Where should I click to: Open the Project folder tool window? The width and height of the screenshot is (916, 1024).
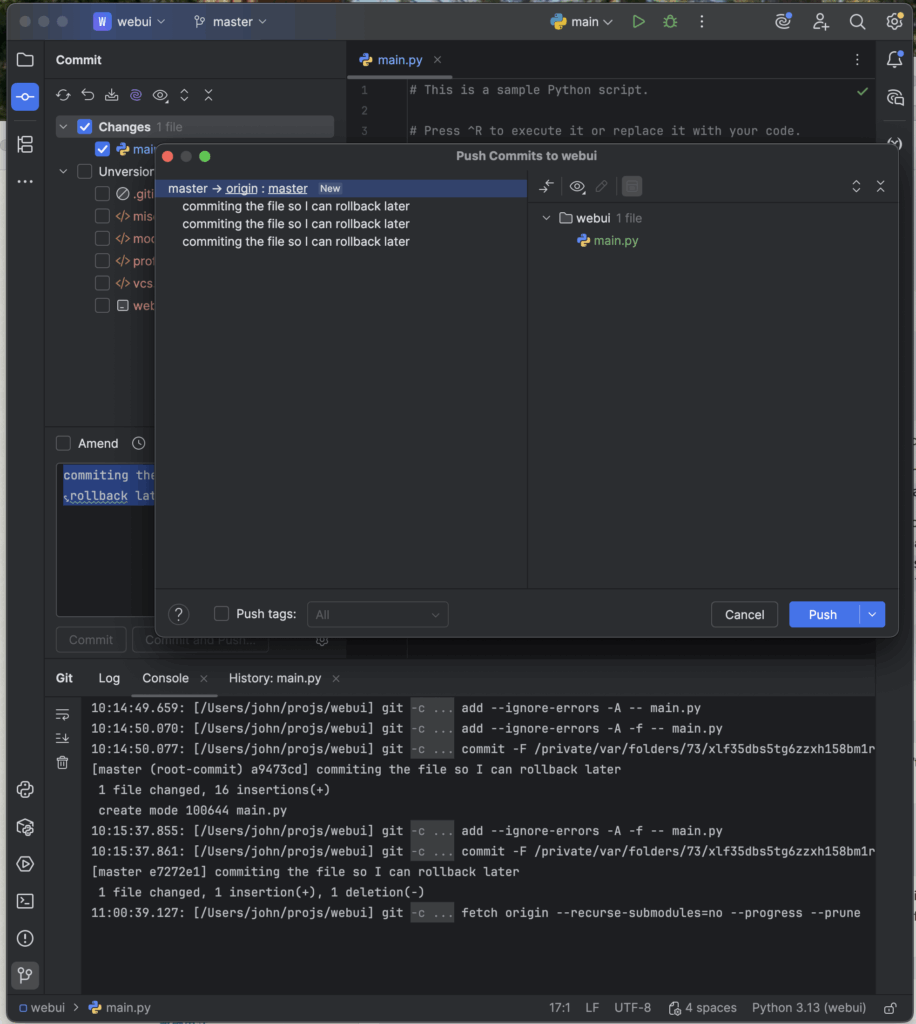click(25, 60)
